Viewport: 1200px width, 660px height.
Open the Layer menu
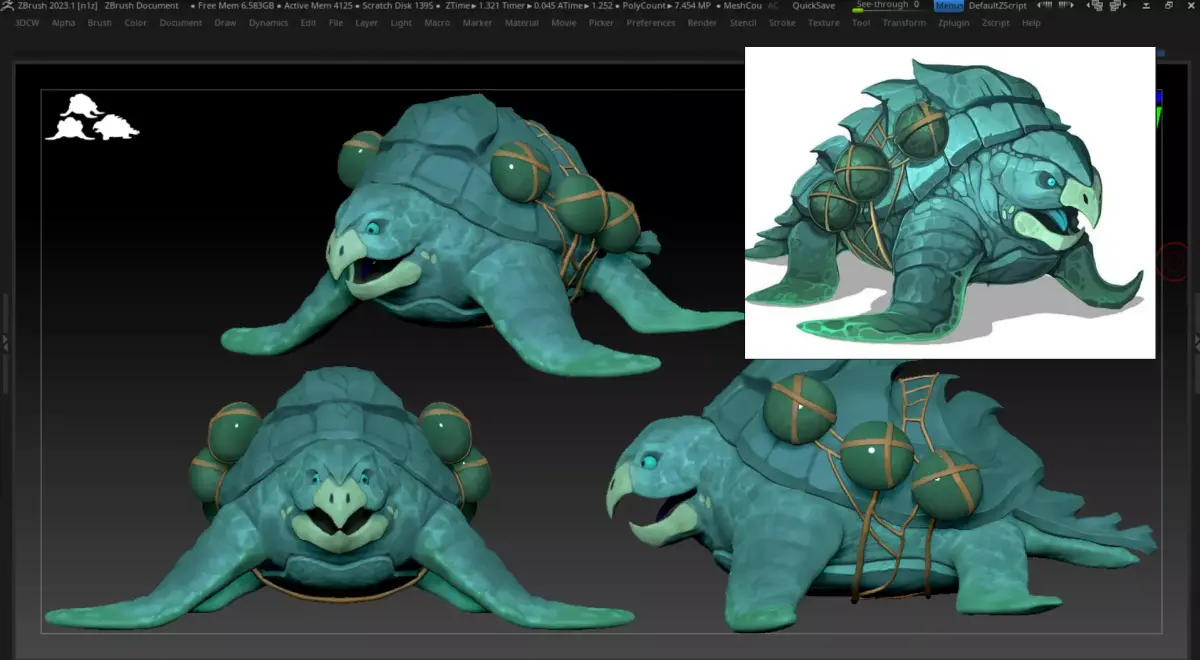click(367, 23)
